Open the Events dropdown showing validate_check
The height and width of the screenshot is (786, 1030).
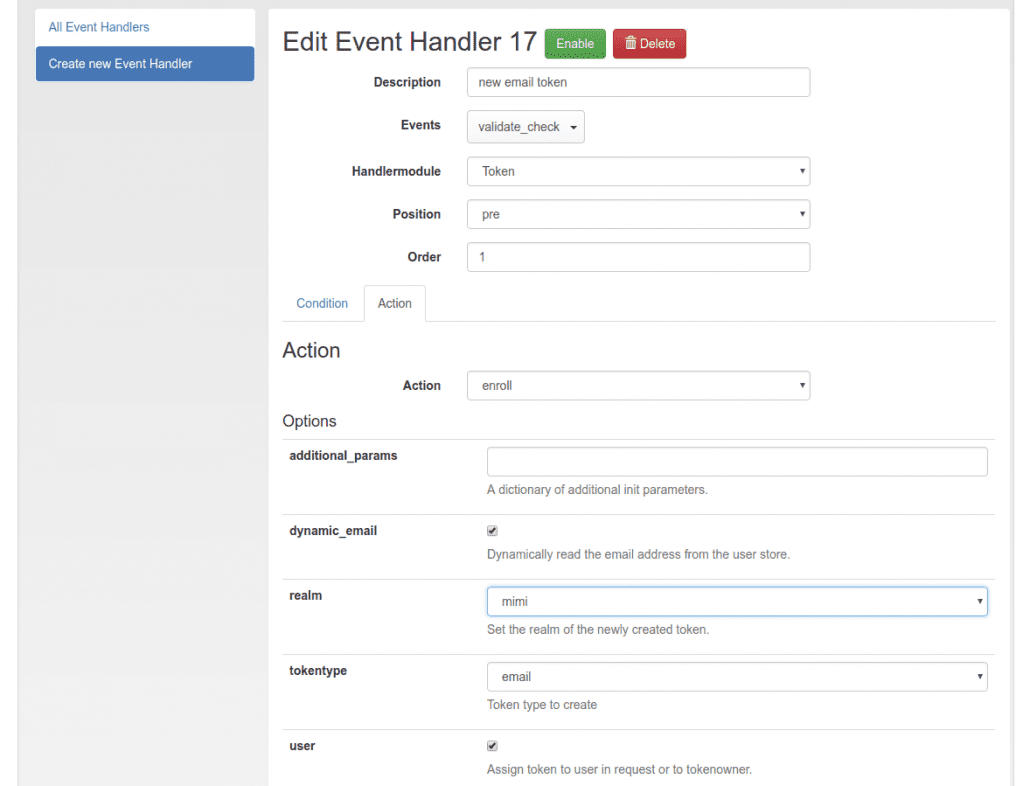click(525, 127)
